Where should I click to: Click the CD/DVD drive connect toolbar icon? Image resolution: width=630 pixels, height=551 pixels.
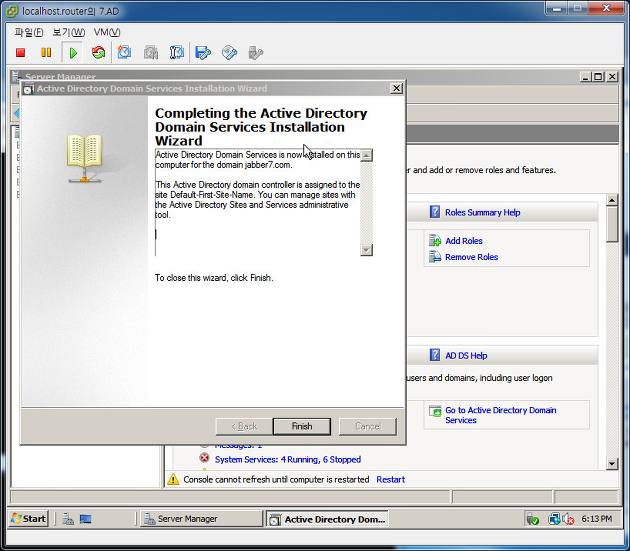point(229,53)
